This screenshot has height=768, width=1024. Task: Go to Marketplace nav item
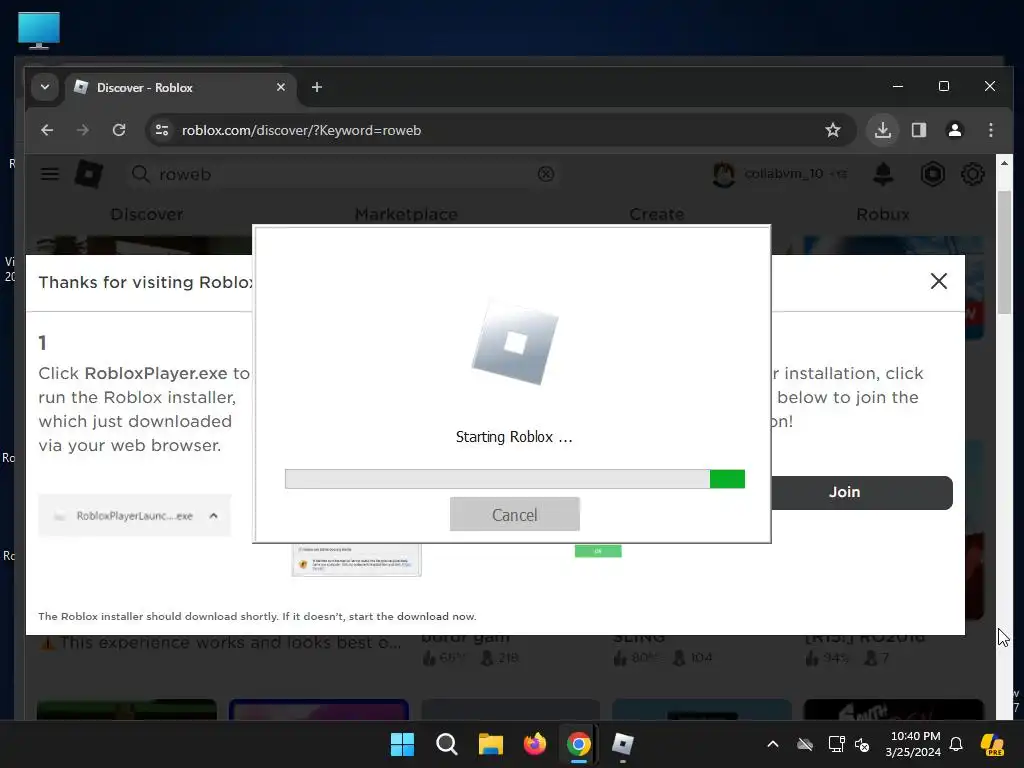point(406,214)
